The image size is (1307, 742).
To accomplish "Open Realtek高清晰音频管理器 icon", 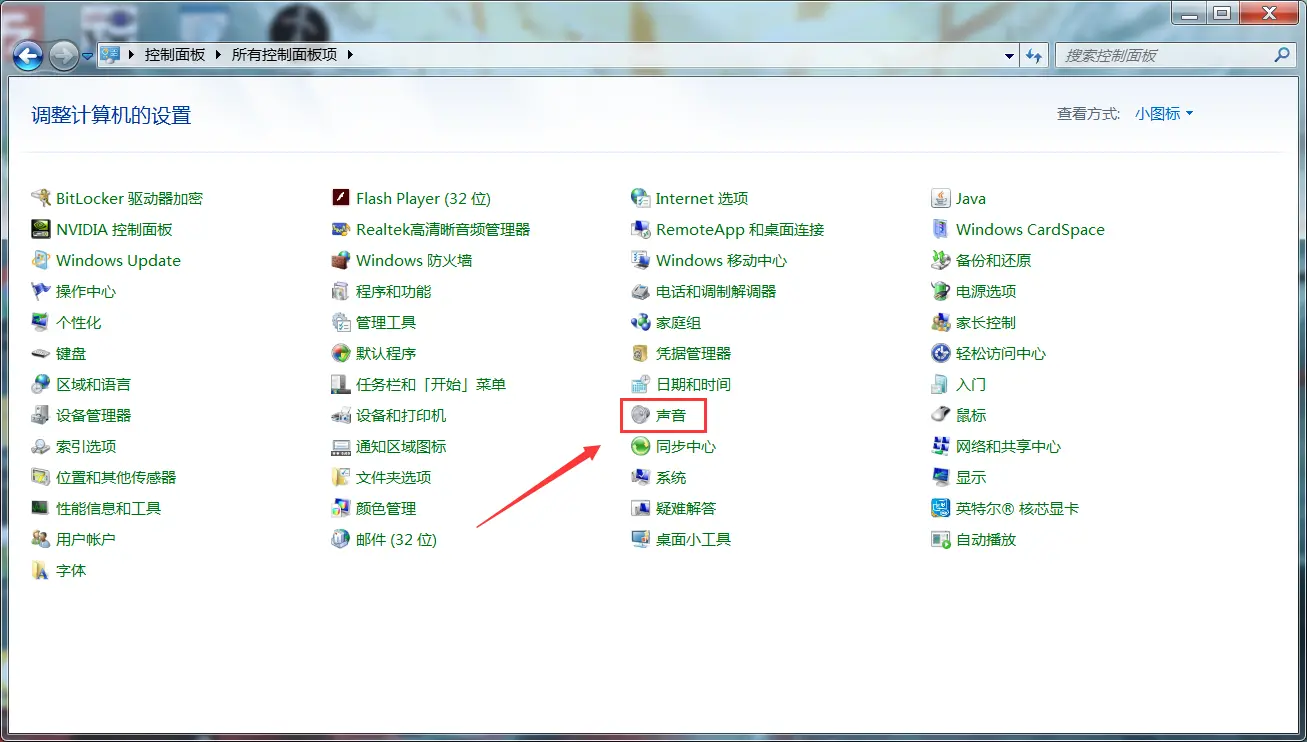I will coord(340,229).
